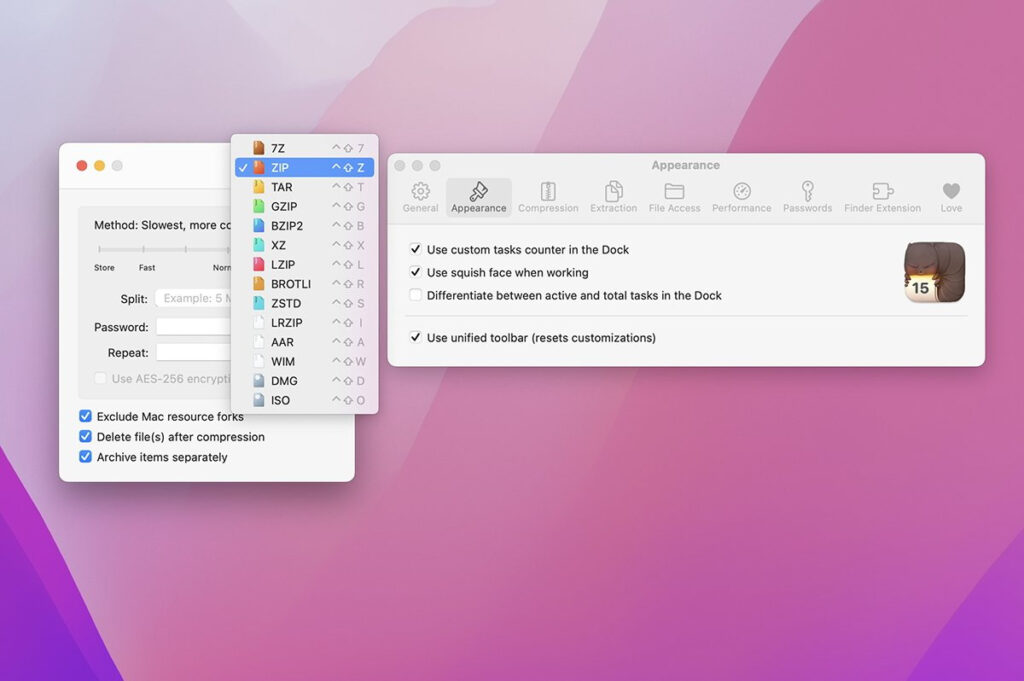This screenshot has width=1024, height=681.
Task: Click the Store mark on the method slider
Action: pos(100,249)
